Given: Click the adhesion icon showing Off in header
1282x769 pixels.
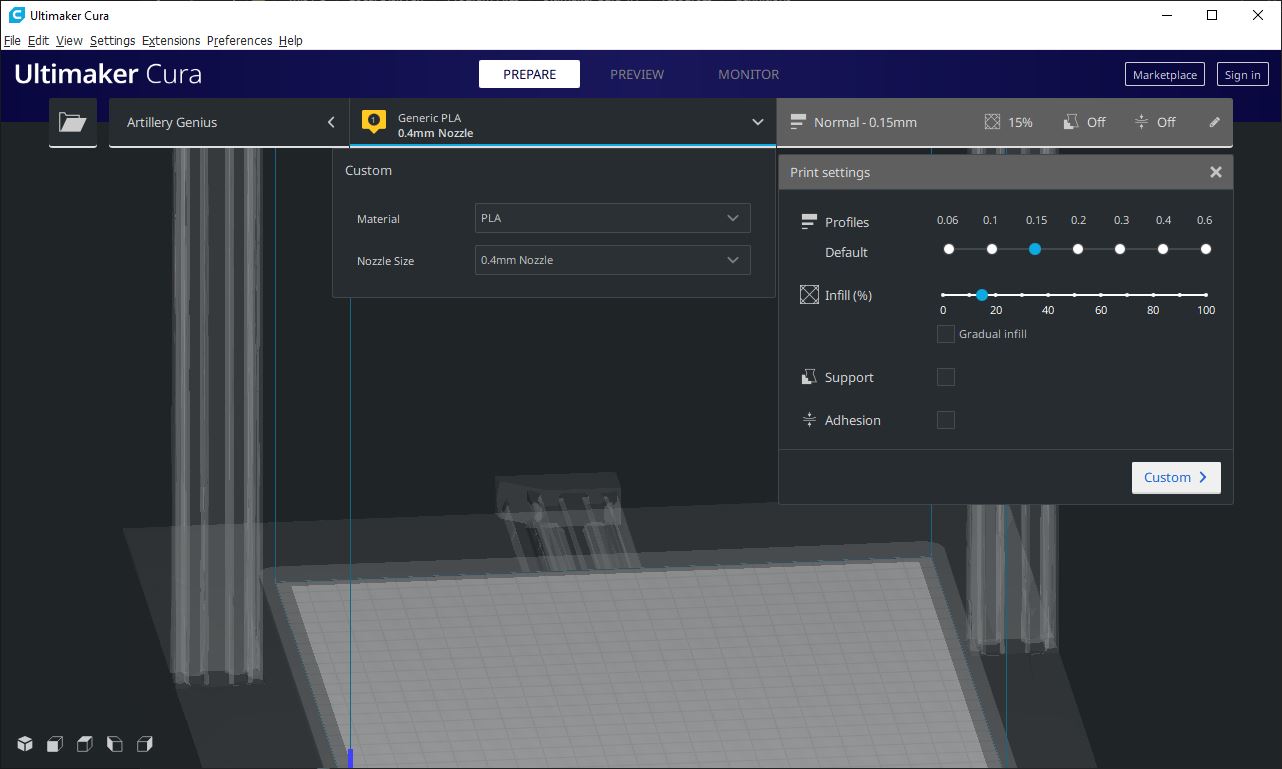Looking at the screenshot, I should [1142, 122].
